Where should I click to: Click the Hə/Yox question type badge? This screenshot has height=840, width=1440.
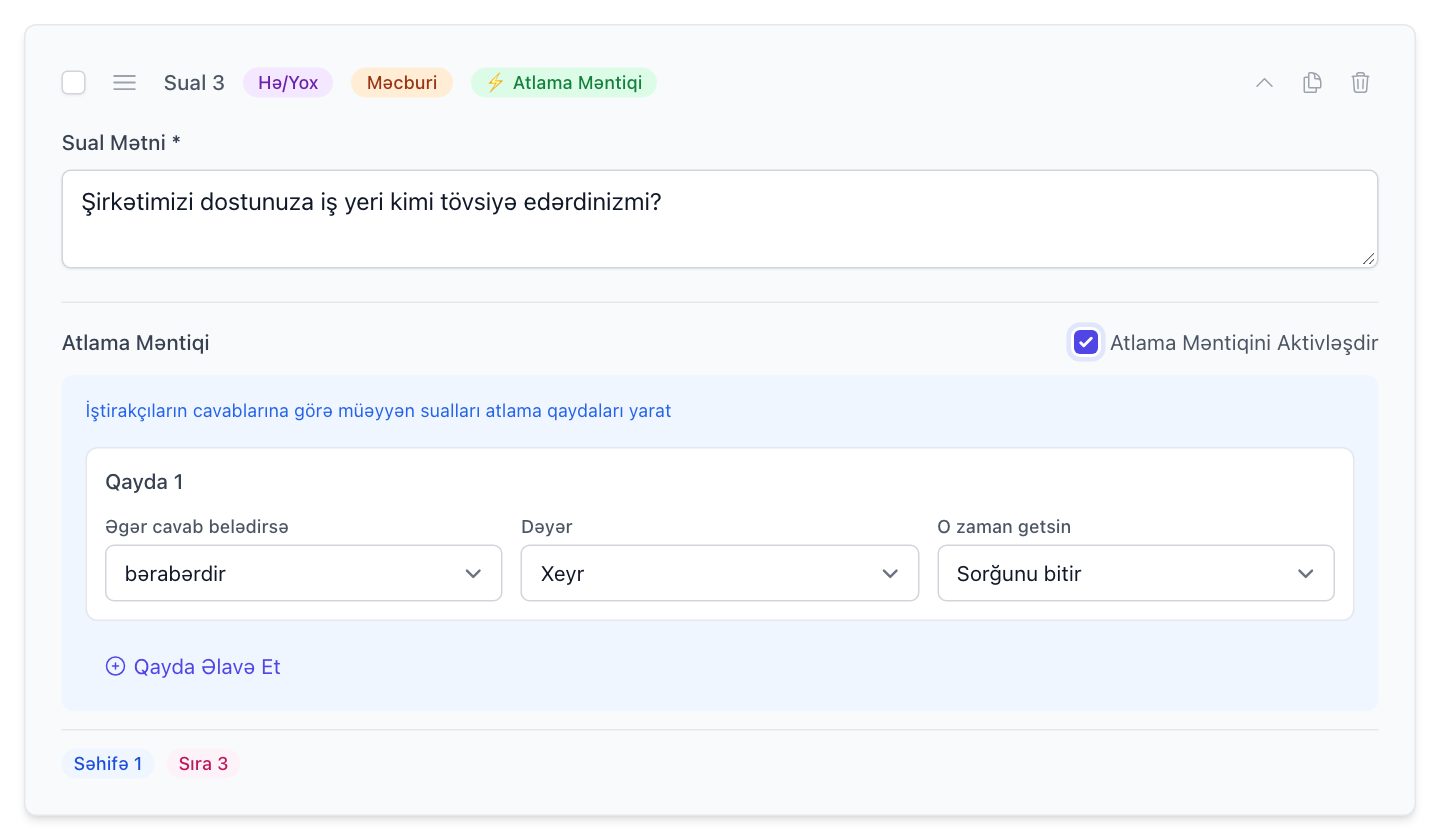pos(288,83)
